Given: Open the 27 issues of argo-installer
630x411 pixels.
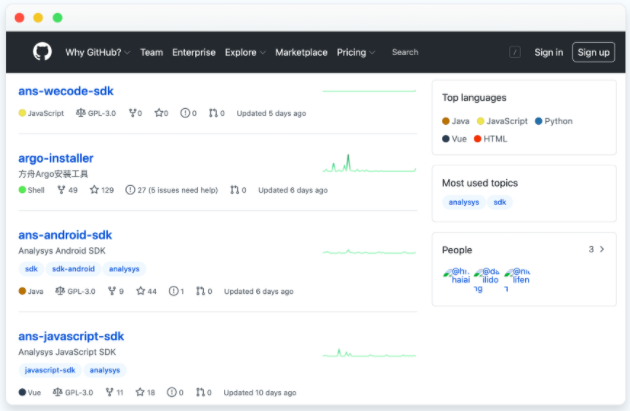Looking at the screenshot, I should [x=172, y=190].
